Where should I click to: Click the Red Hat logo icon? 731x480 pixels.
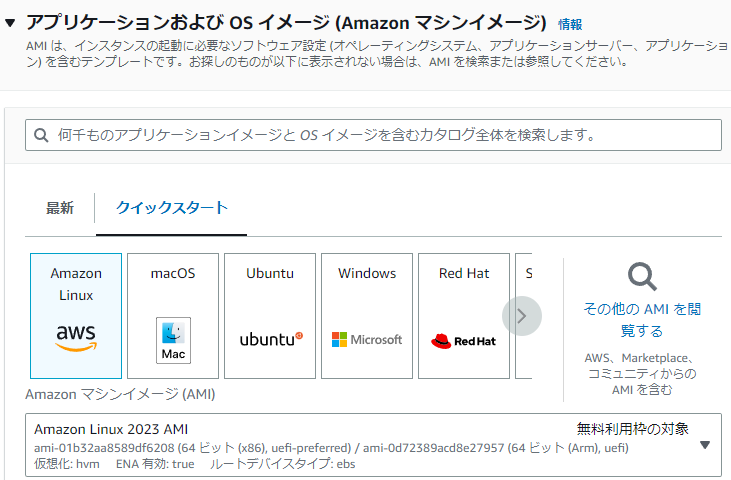(x=464, y=341)
